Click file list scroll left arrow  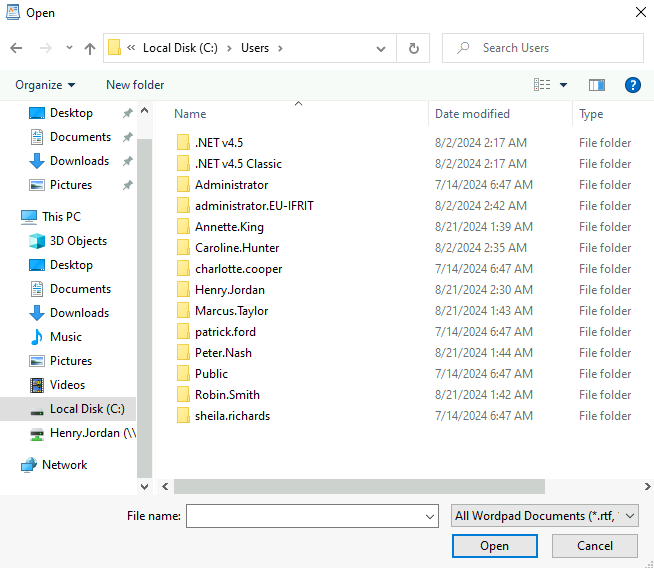(165, 487)
